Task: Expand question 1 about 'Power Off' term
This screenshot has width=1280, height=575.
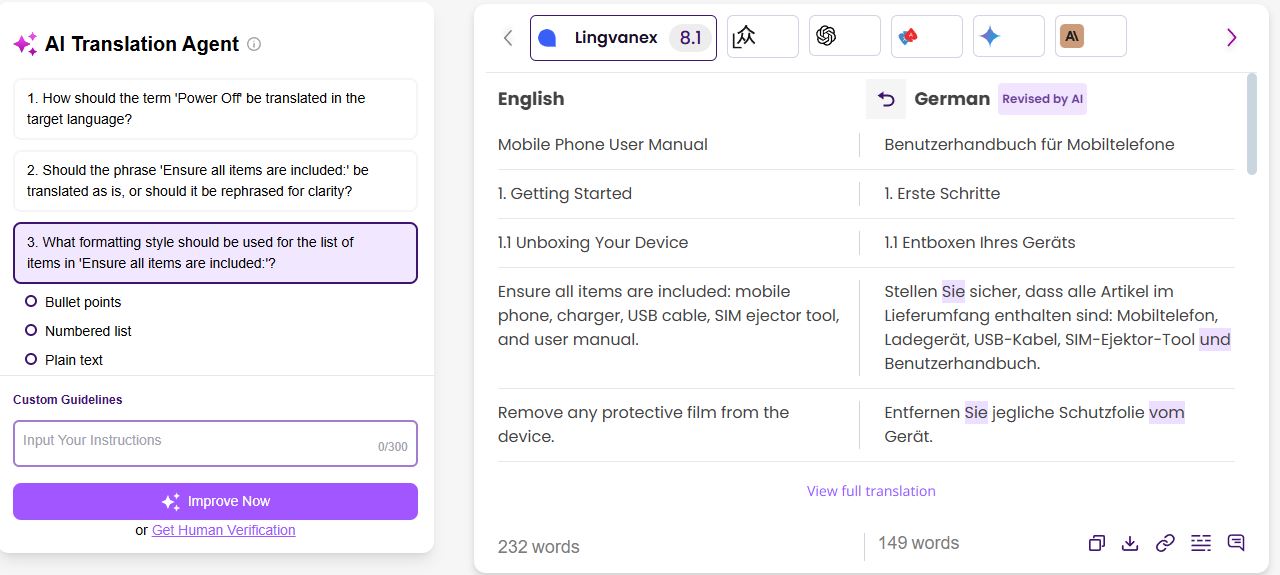Action: (215, 109)
